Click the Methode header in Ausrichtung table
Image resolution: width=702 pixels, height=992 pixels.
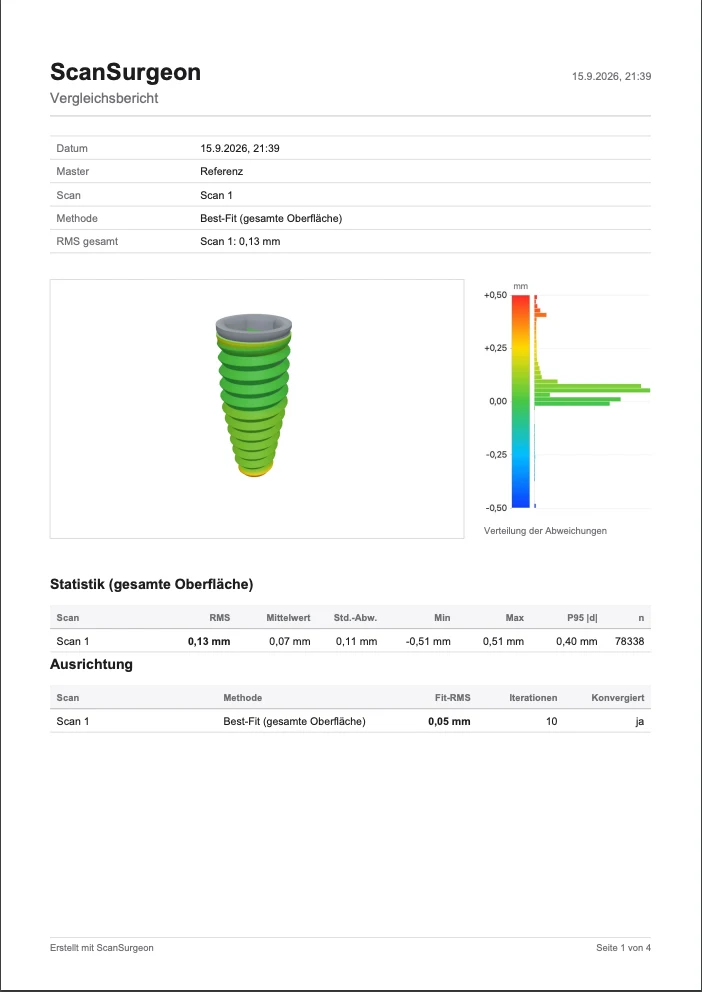pos(242,698)
